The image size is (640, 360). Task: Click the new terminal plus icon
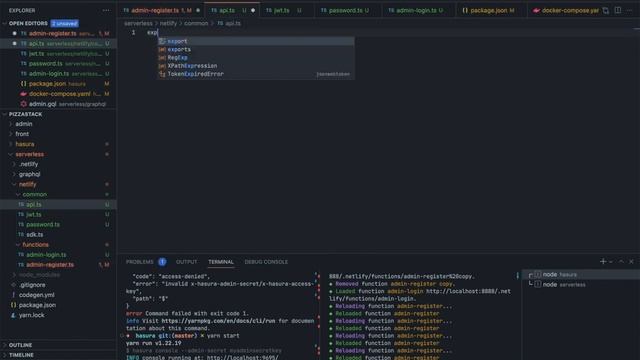tap(602, 262)
